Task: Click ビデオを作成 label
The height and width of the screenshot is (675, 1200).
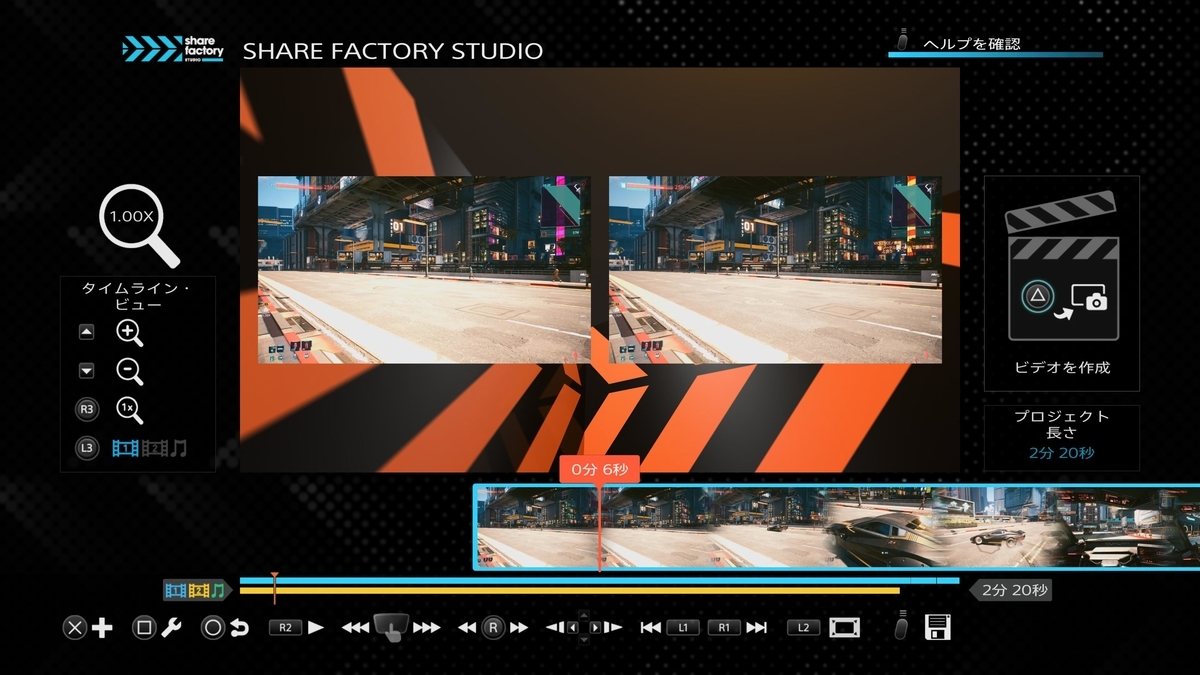Action: (x=1061, y=367)
